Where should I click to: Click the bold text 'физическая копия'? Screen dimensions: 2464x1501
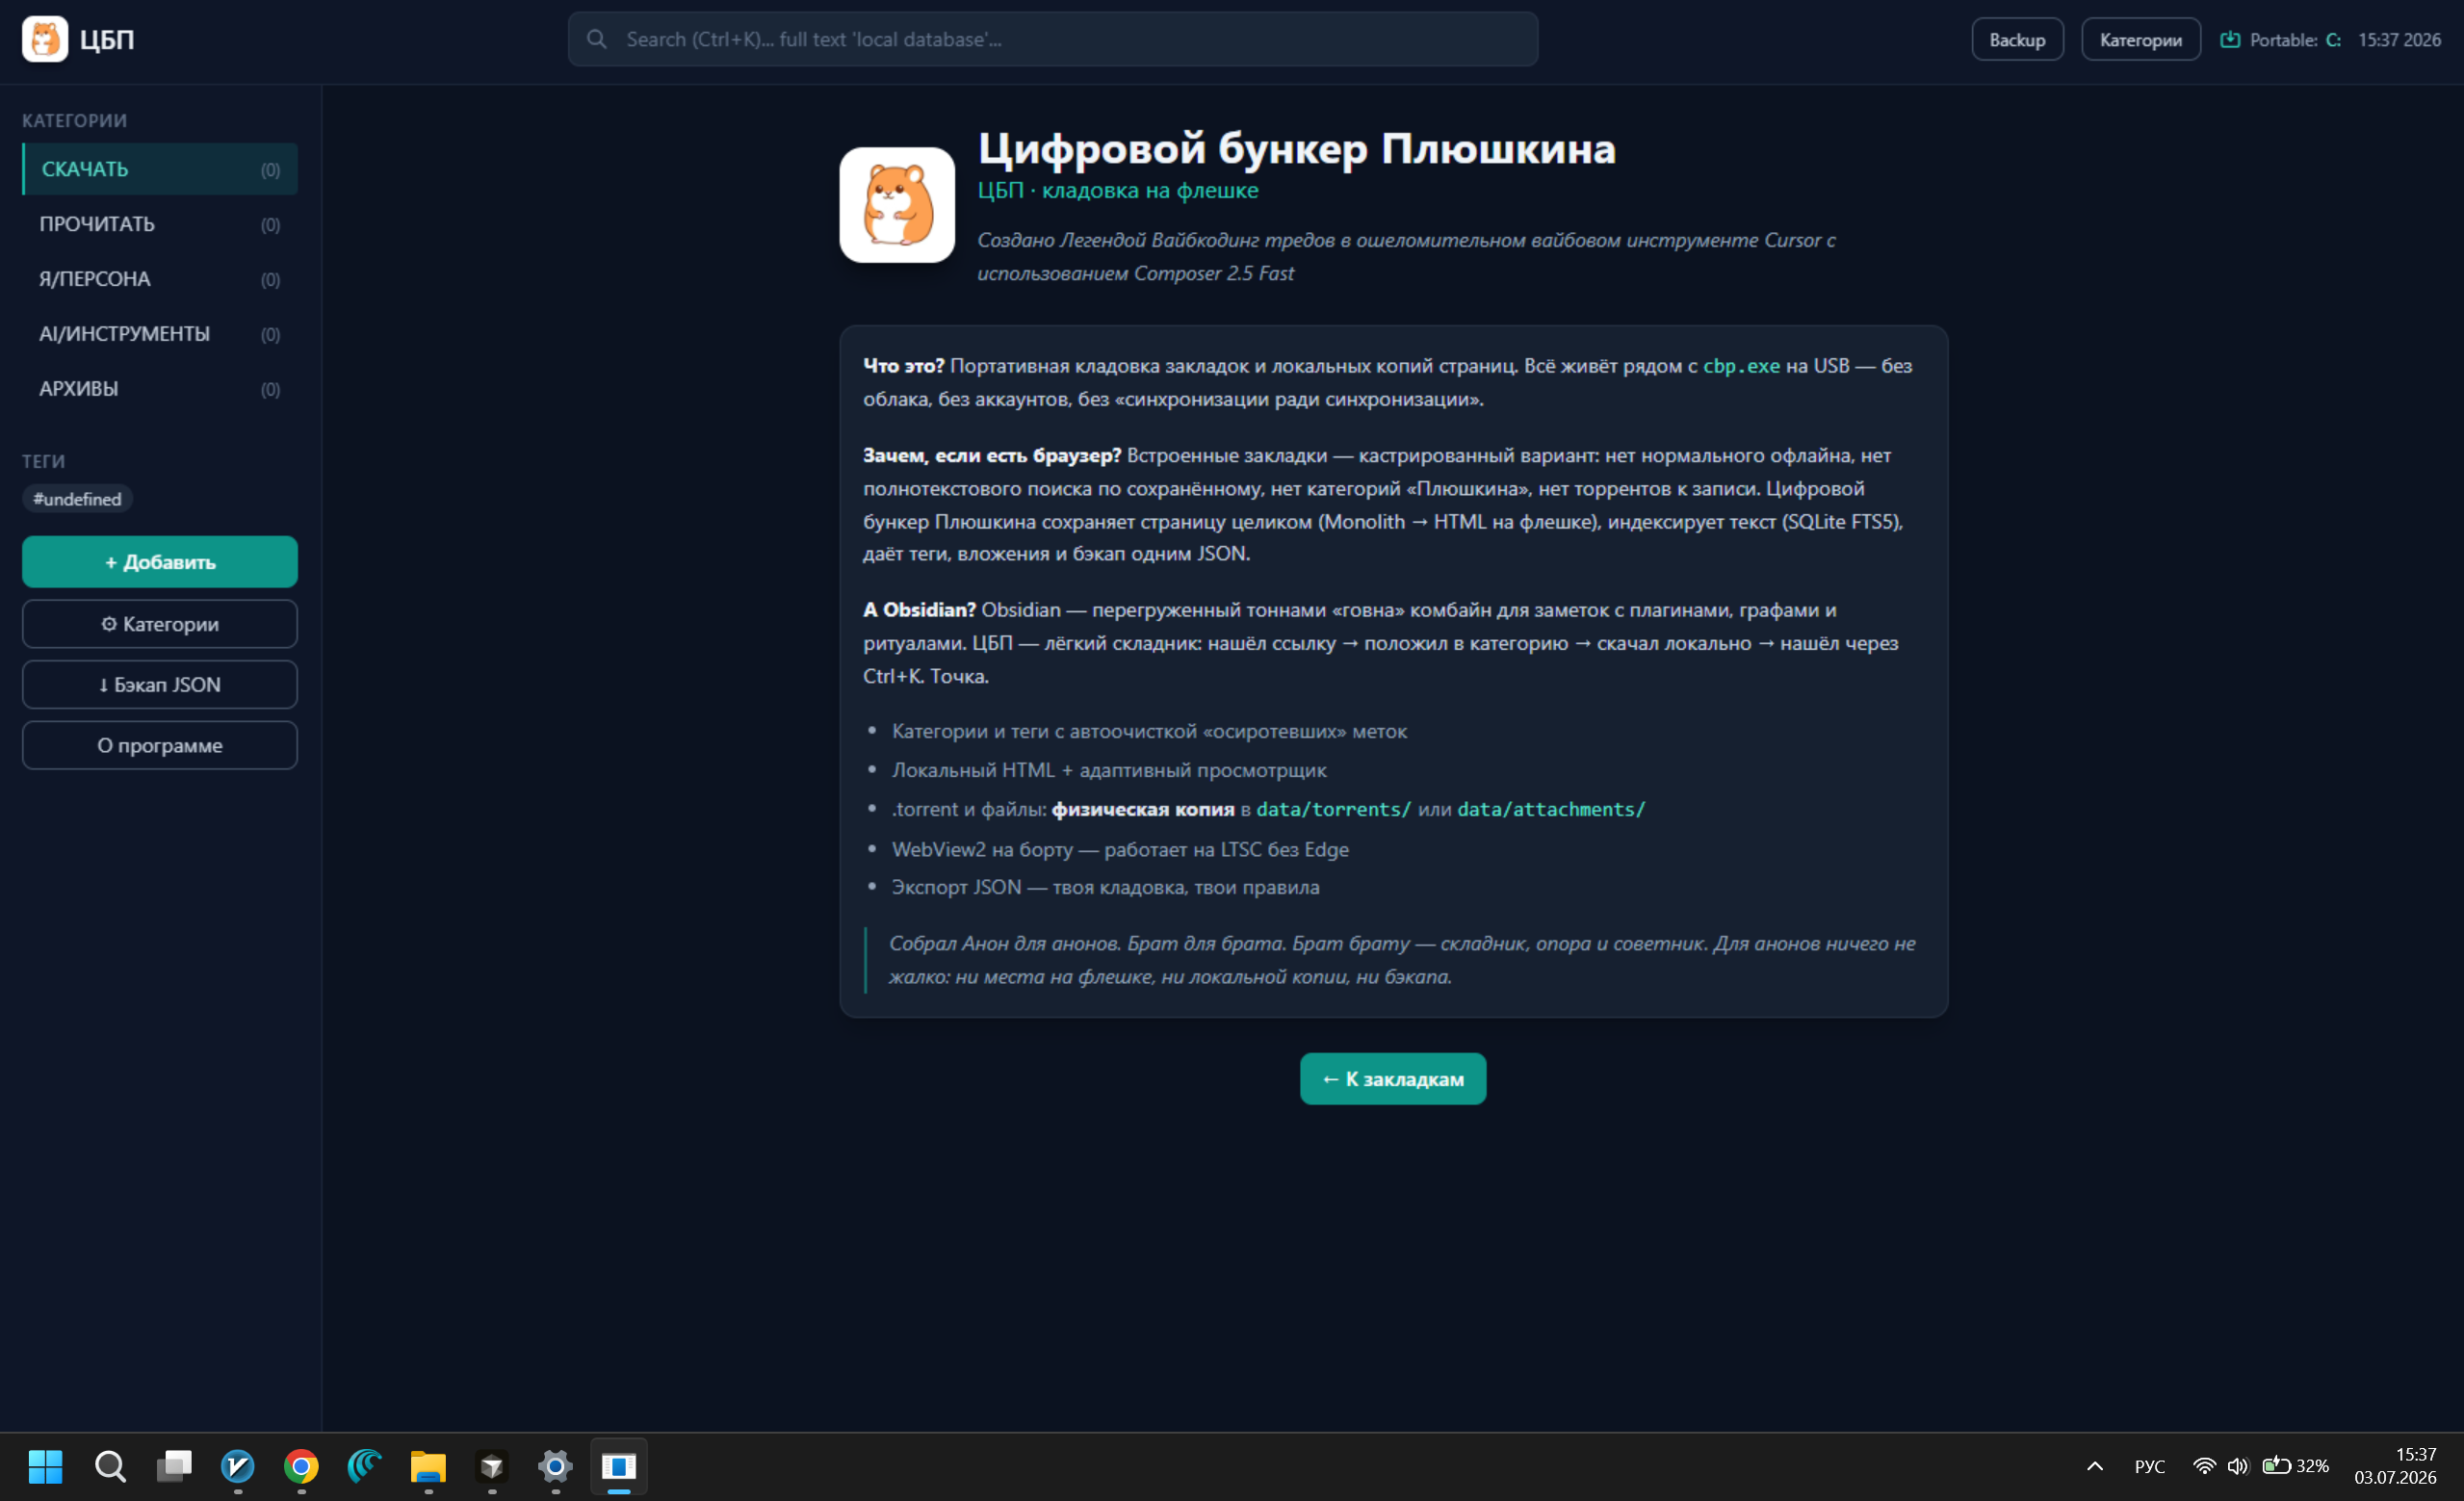1143,809
